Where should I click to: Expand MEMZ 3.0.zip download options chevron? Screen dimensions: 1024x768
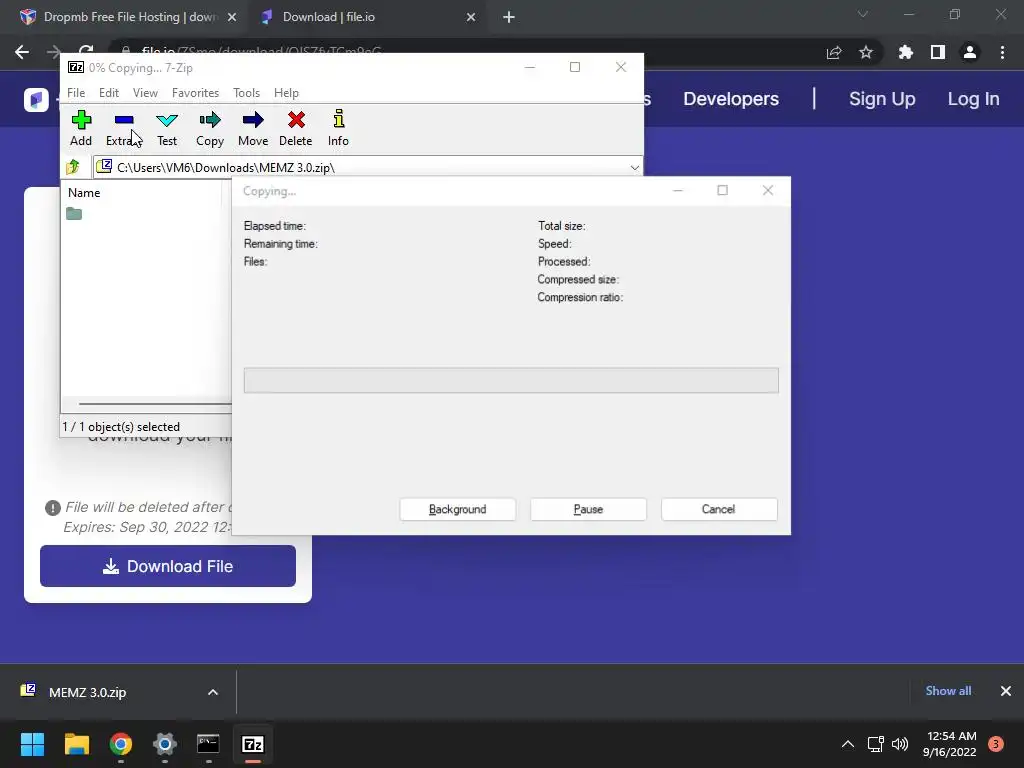coord(213,692)
